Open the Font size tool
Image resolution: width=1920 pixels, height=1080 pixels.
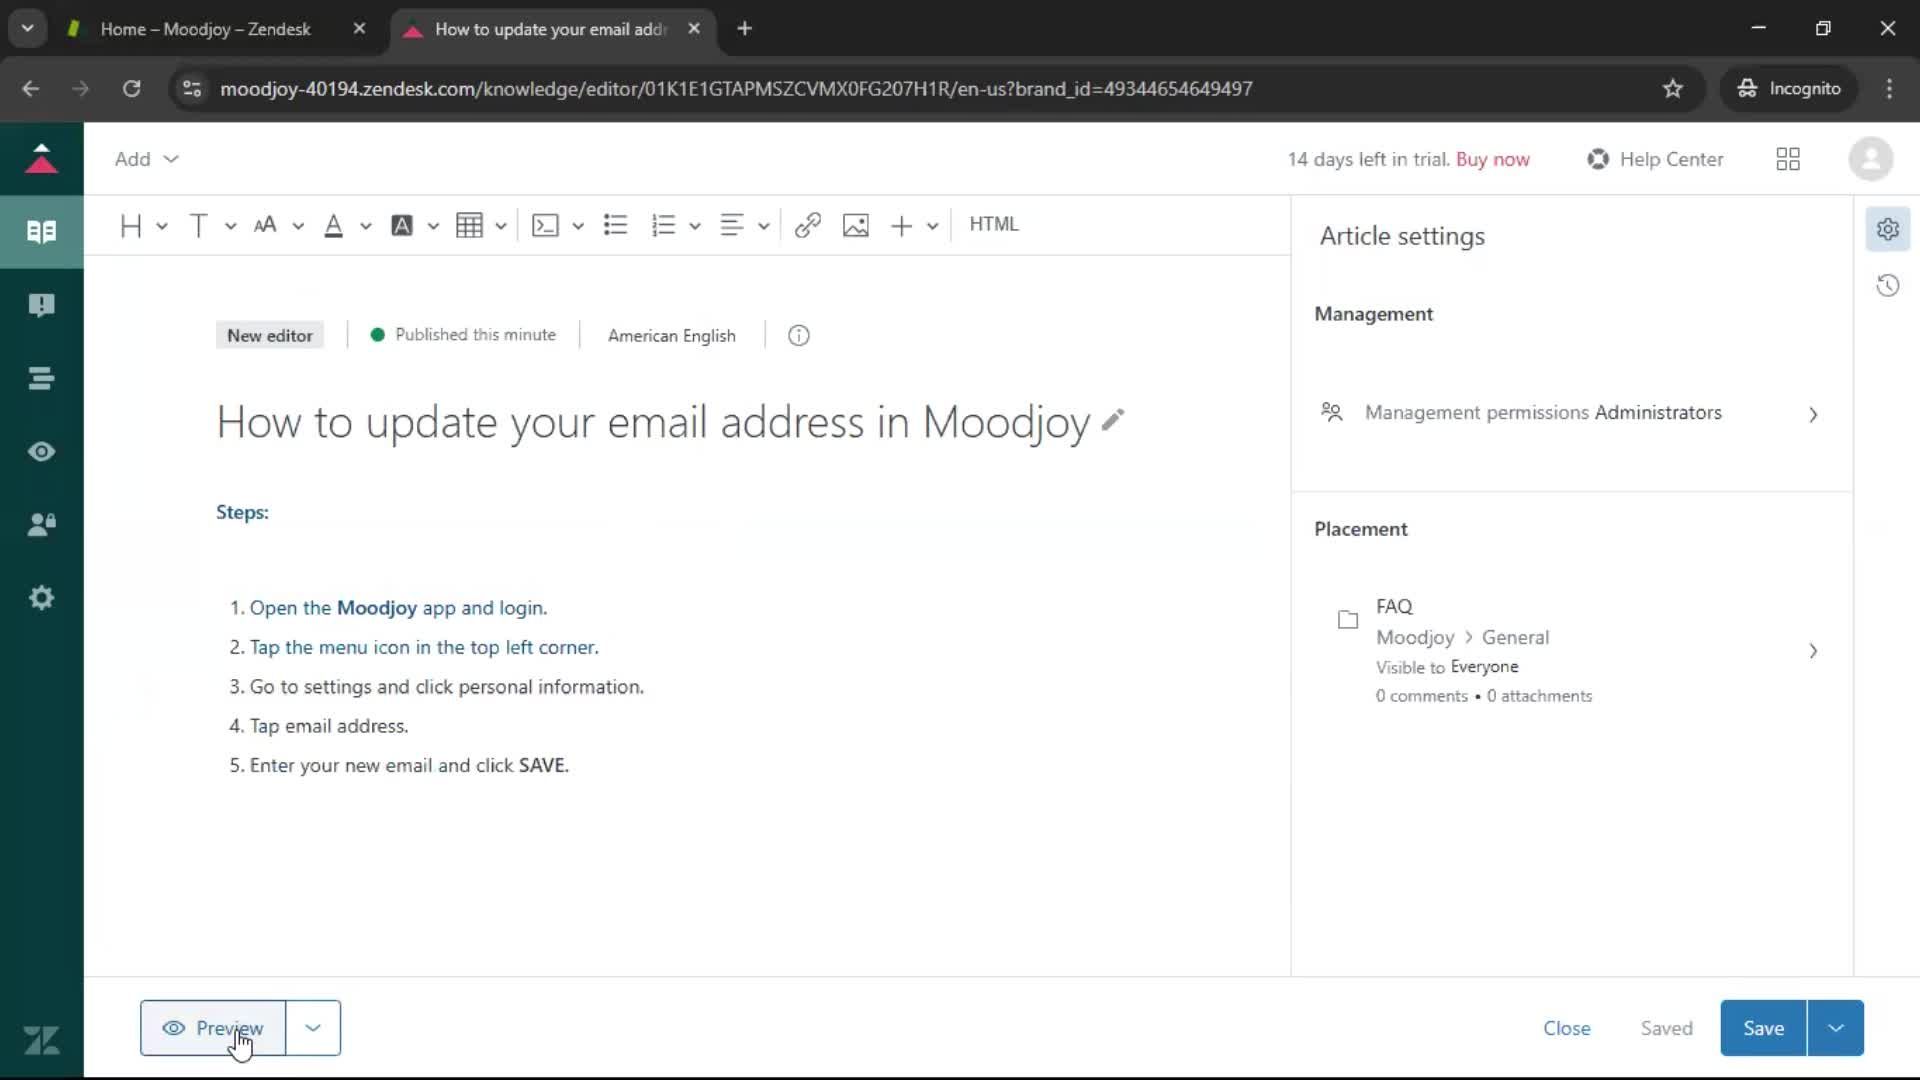tap(265, 225)
